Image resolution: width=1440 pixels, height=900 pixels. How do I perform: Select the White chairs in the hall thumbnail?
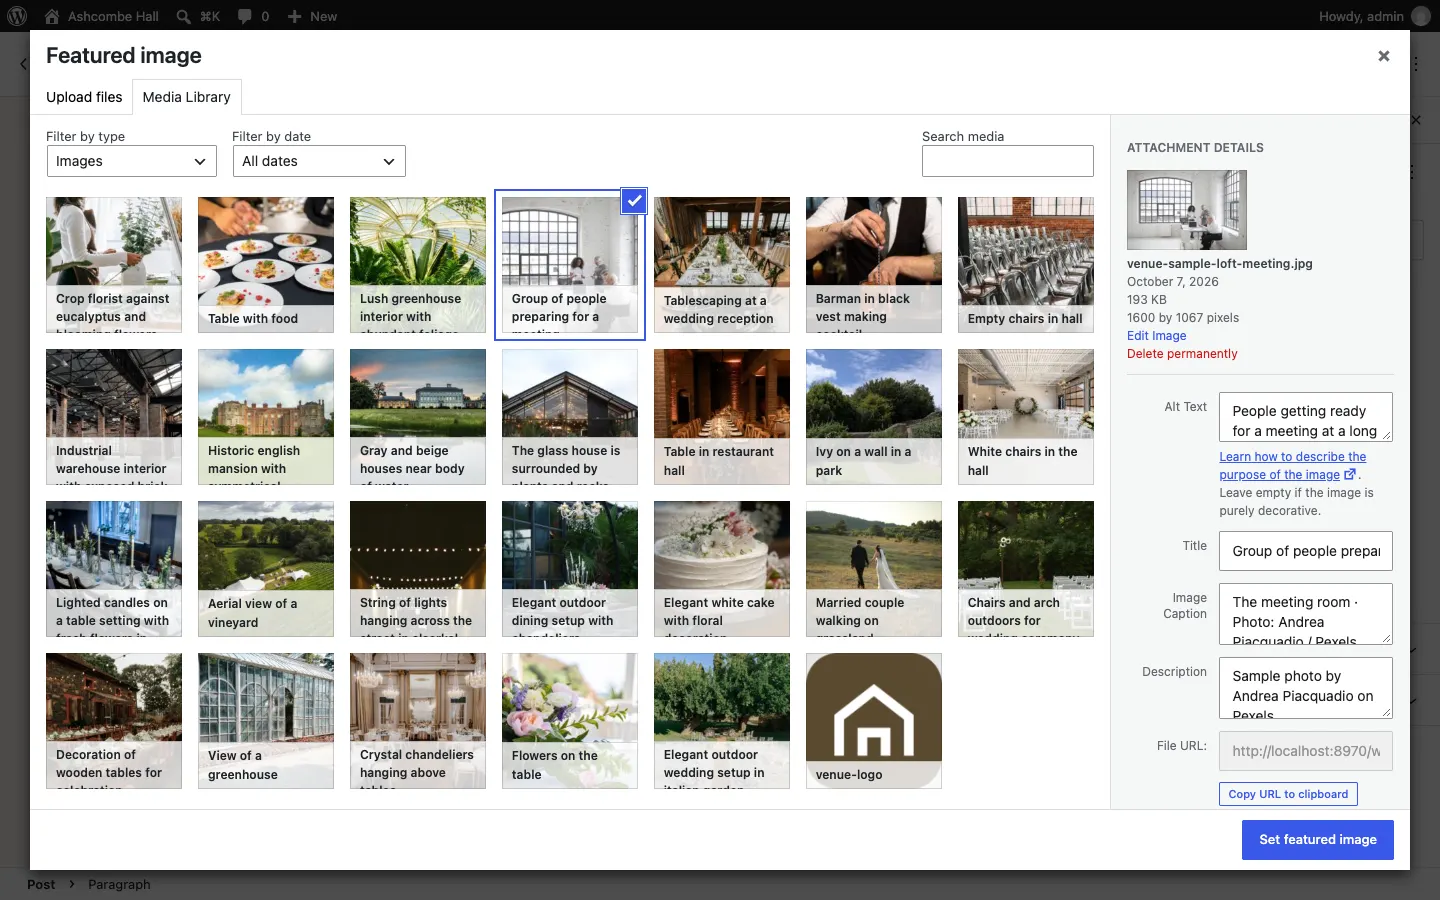click(1026, 417)
